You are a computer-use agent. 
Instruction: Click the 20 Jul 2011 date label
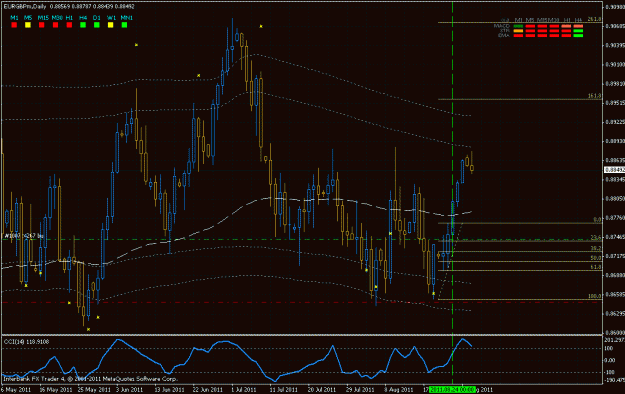tap(322, 390)
